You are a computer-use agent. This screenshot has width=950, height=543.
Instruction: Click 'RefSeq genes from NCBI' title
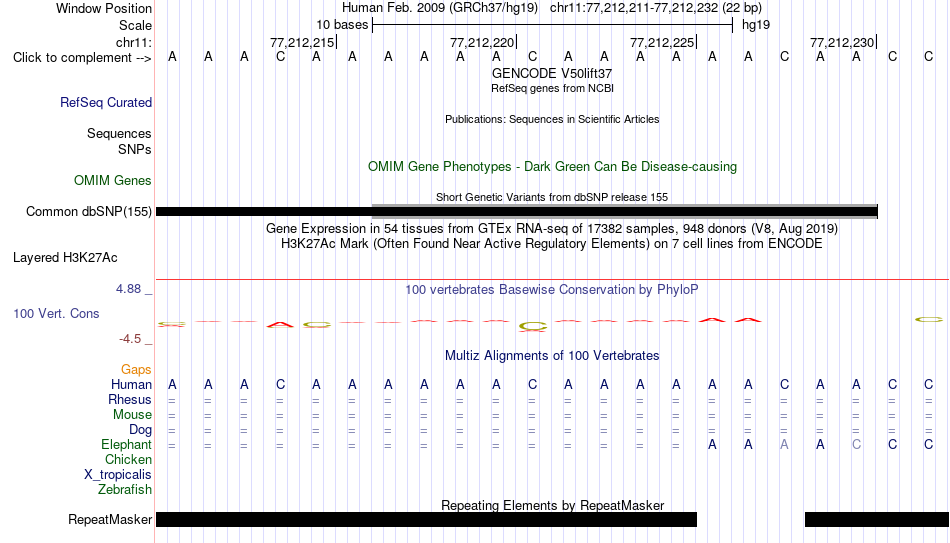pos(553,88)
